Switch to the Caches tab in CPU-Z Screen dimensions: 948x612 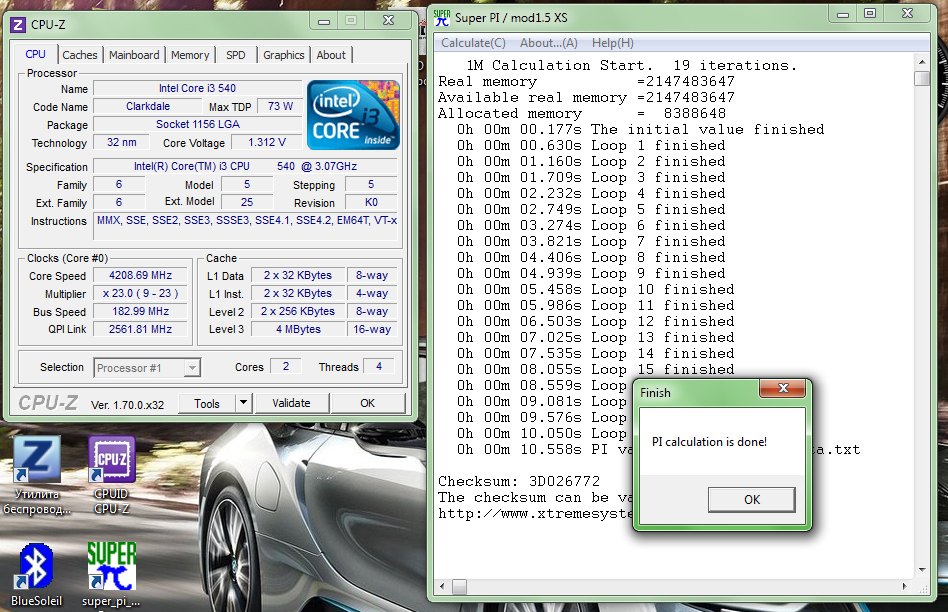(80, 55)
